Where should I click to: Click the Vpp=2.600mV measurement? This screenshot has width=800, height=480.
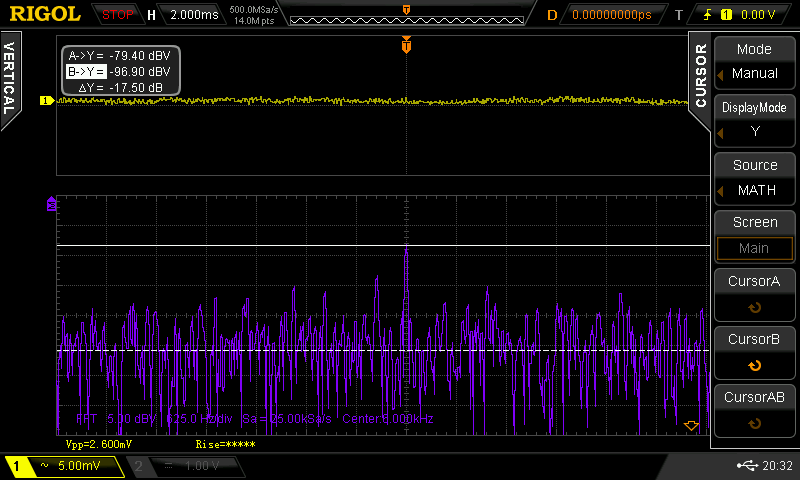[98, 444]
